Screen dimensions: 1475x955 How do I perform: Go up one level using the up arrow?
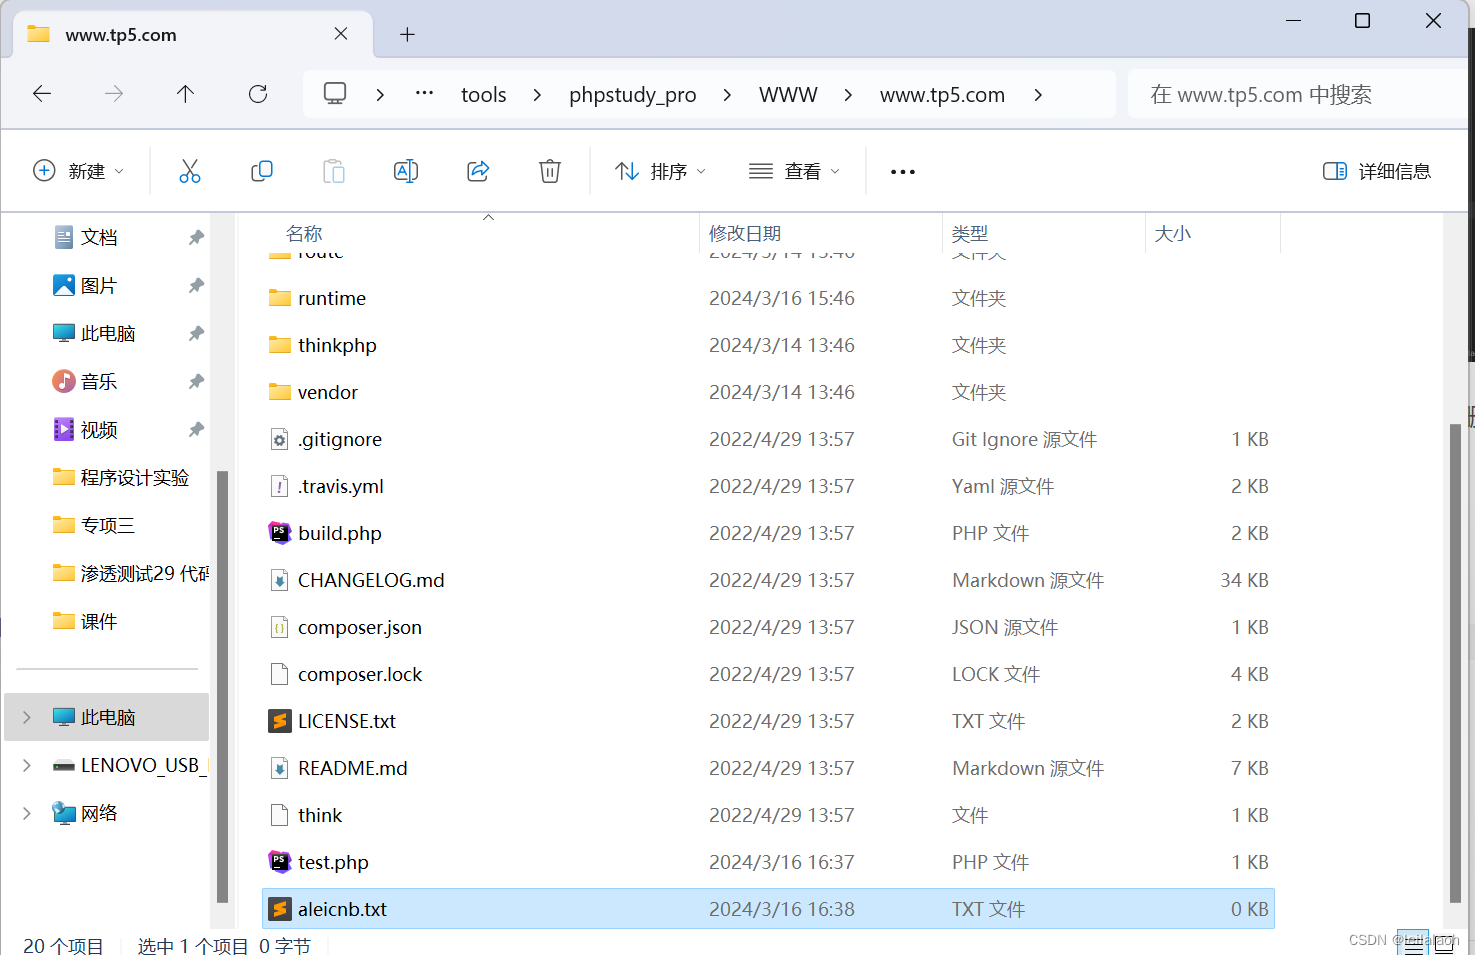pos(185,93)
